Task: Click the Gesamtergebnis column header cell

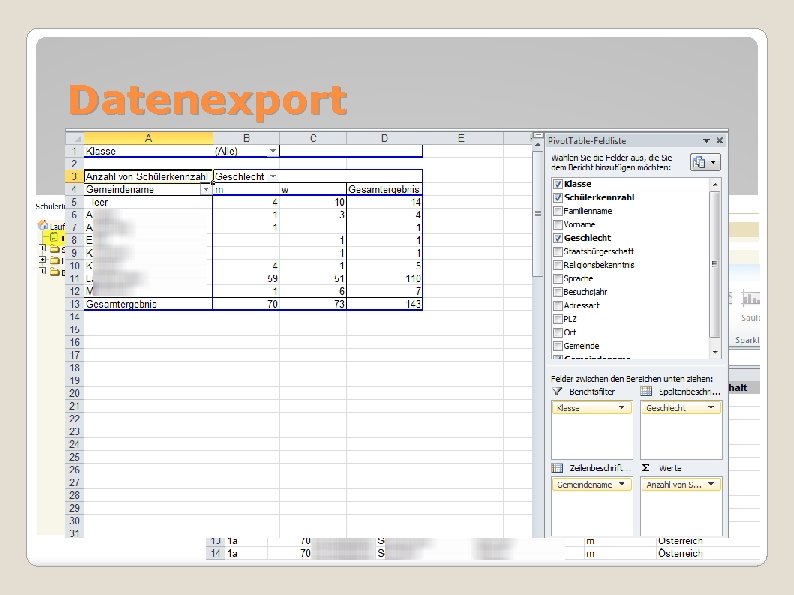Action: [x=384, y=189]
